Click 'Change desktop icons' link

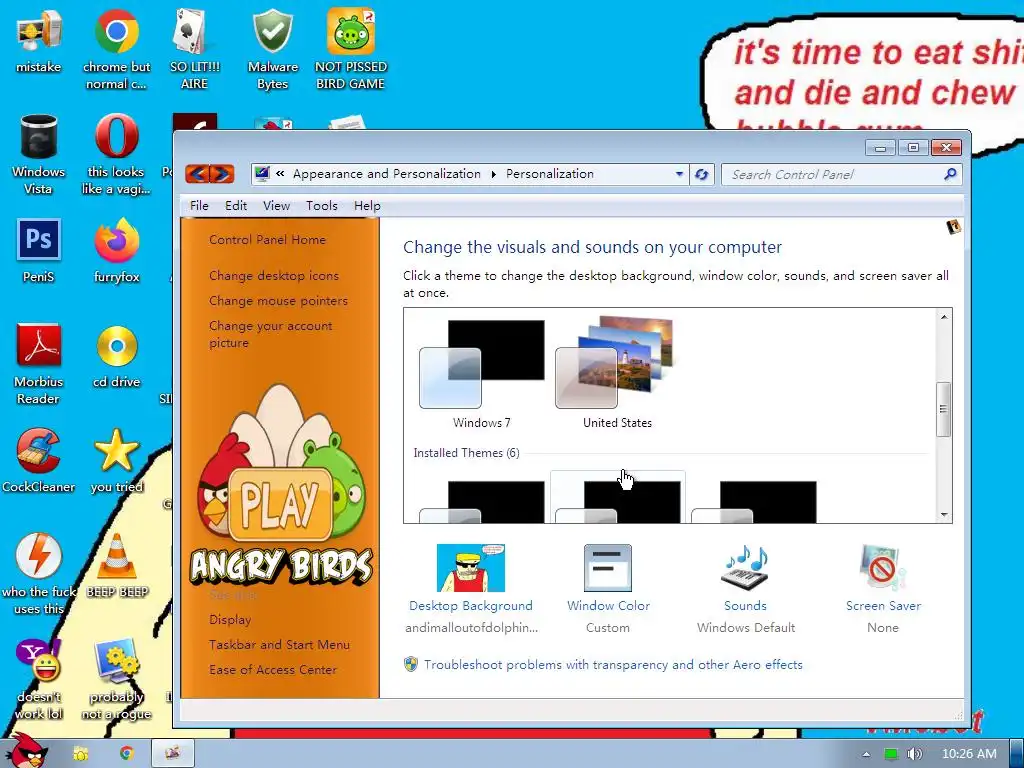point(274,276)
